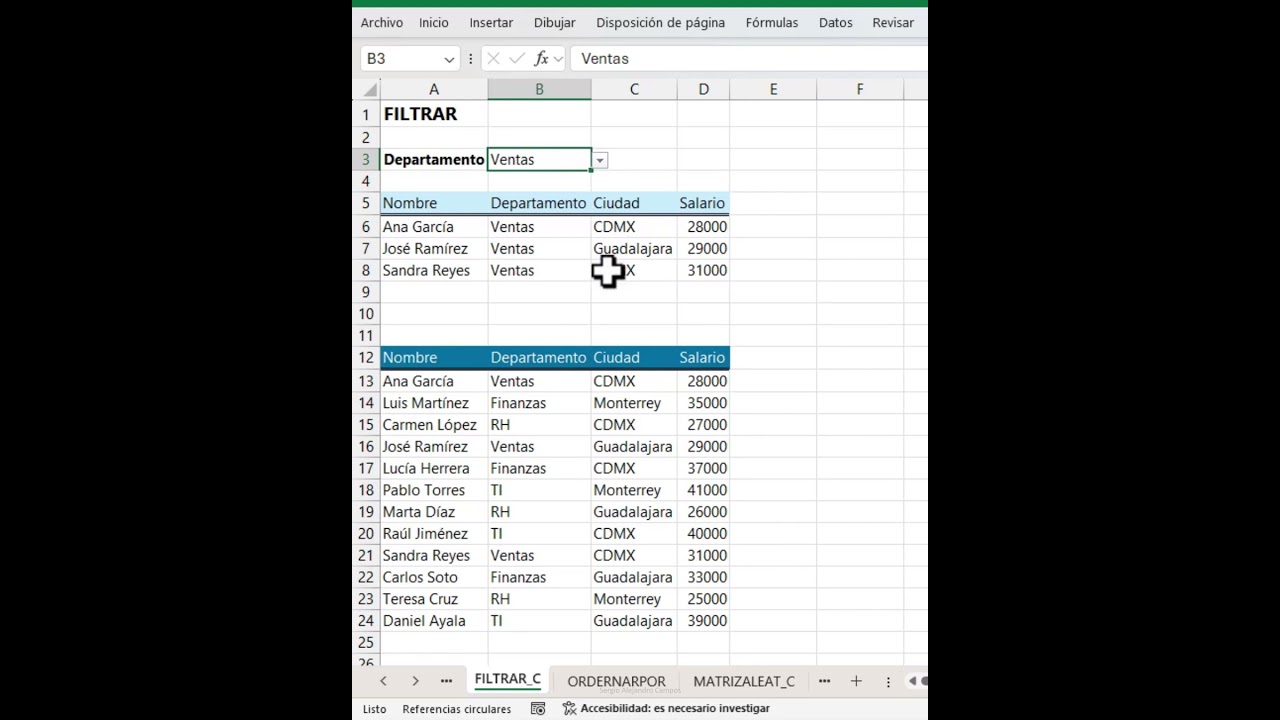Select row 12 header

366,358
